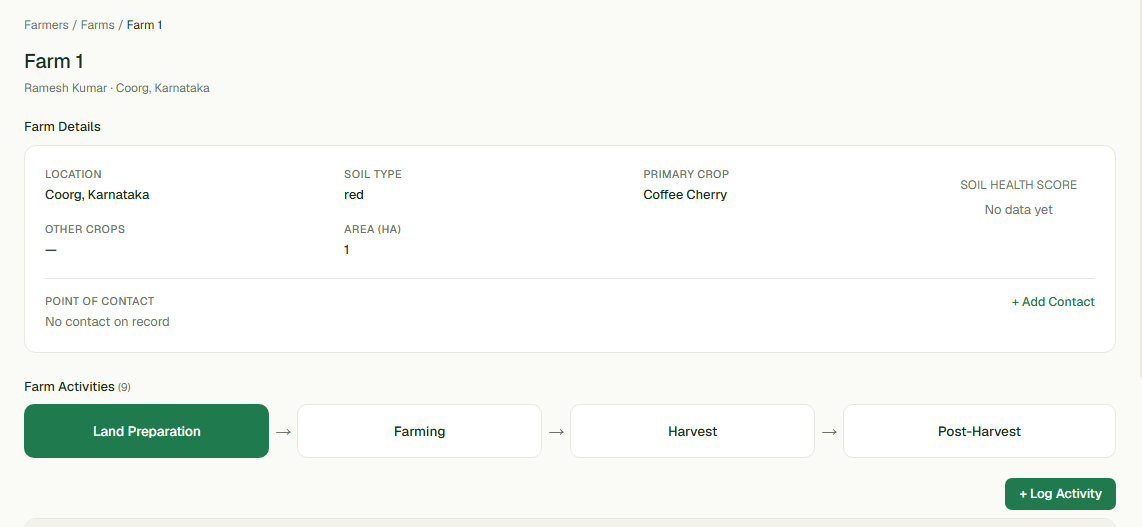Open the Farmers breadcrumb link
Screen dimensions: 1142x527
(x=46, y=25)
